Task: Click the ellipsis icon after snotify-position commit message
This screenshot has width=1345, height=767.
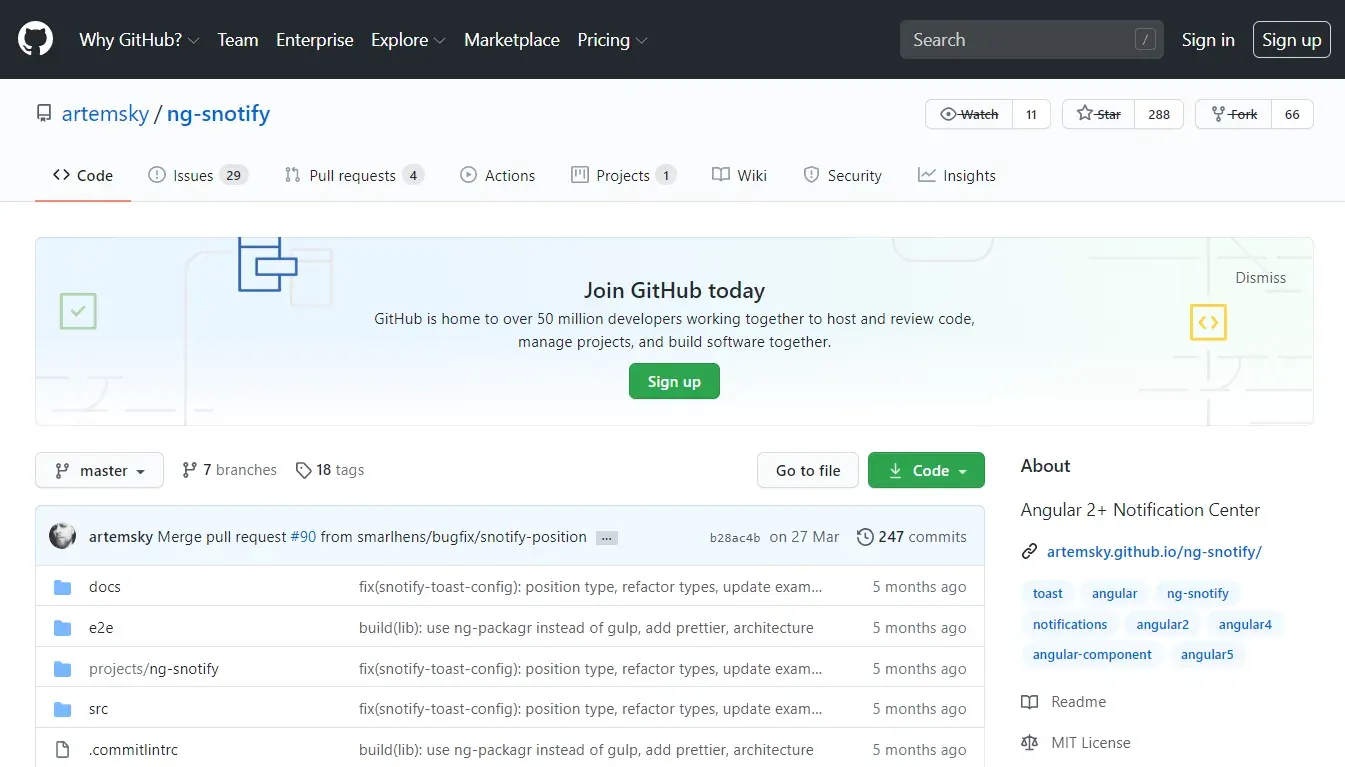Action: click(x=606, y=538)
